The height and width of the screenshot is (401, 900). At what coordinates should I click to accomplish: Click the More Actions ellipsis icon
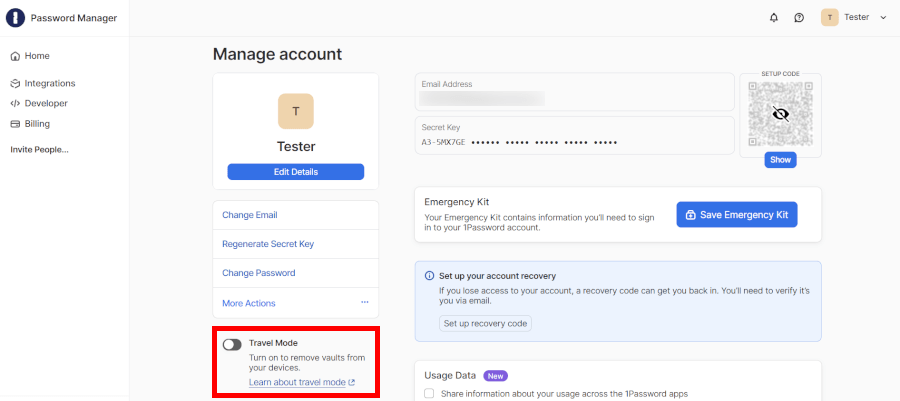click(x=364, y=302)
